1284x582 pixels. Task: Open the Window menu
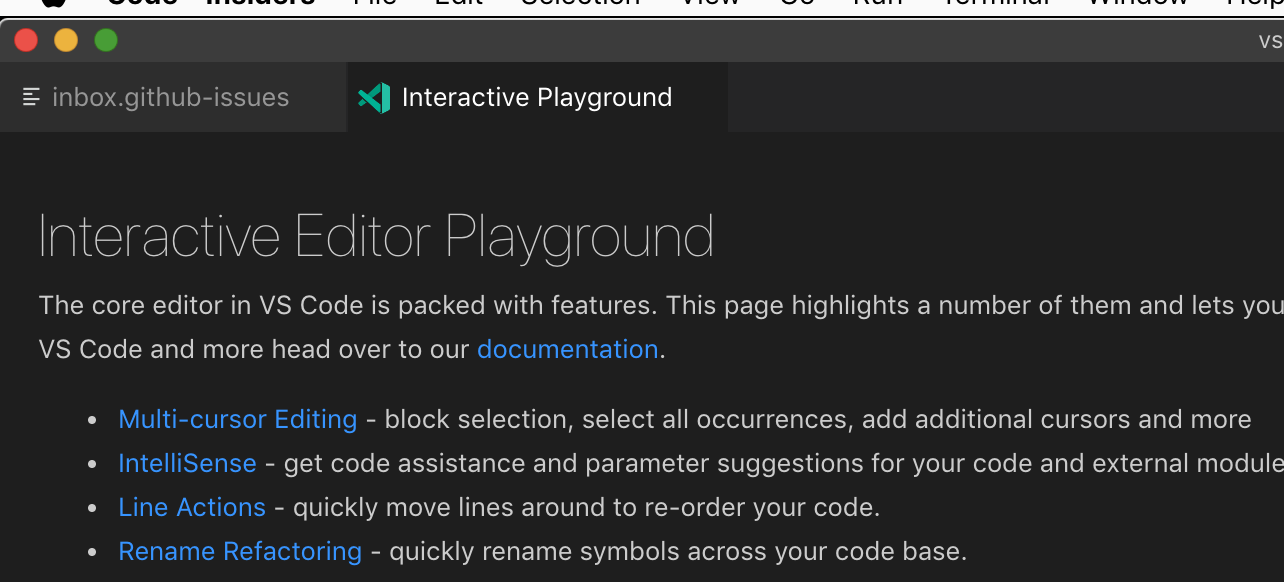[x=1135, y=4]
